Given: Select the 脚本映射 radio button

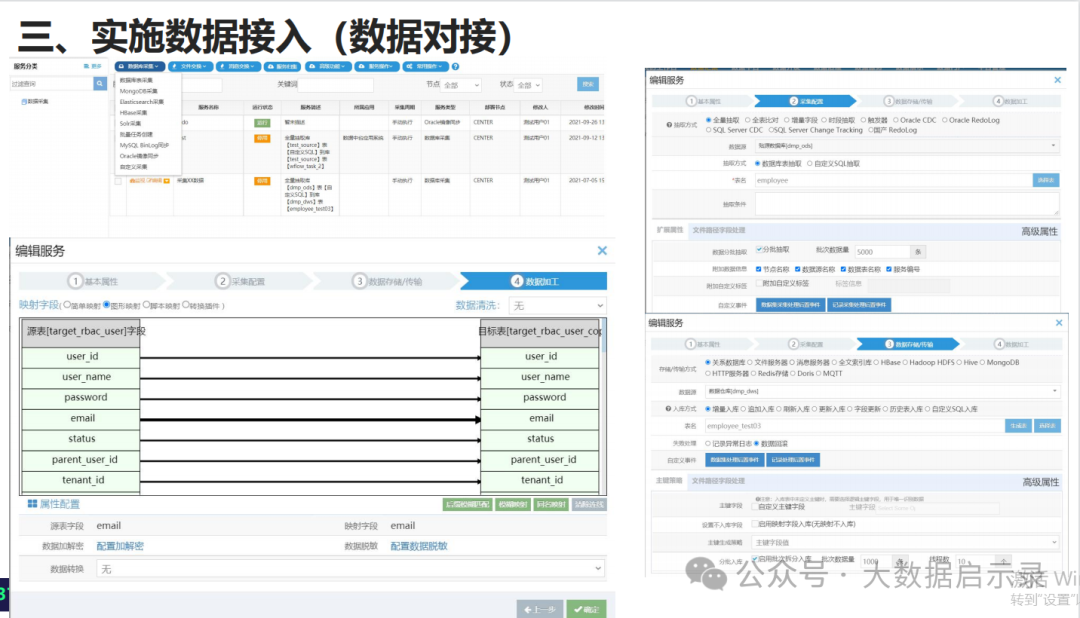Looking at the screenshot, I should pos(146,305).
